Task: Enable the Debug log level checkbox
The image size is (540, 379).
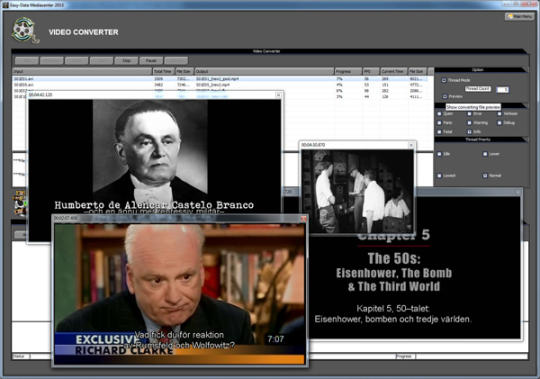Action: (499, 123)
